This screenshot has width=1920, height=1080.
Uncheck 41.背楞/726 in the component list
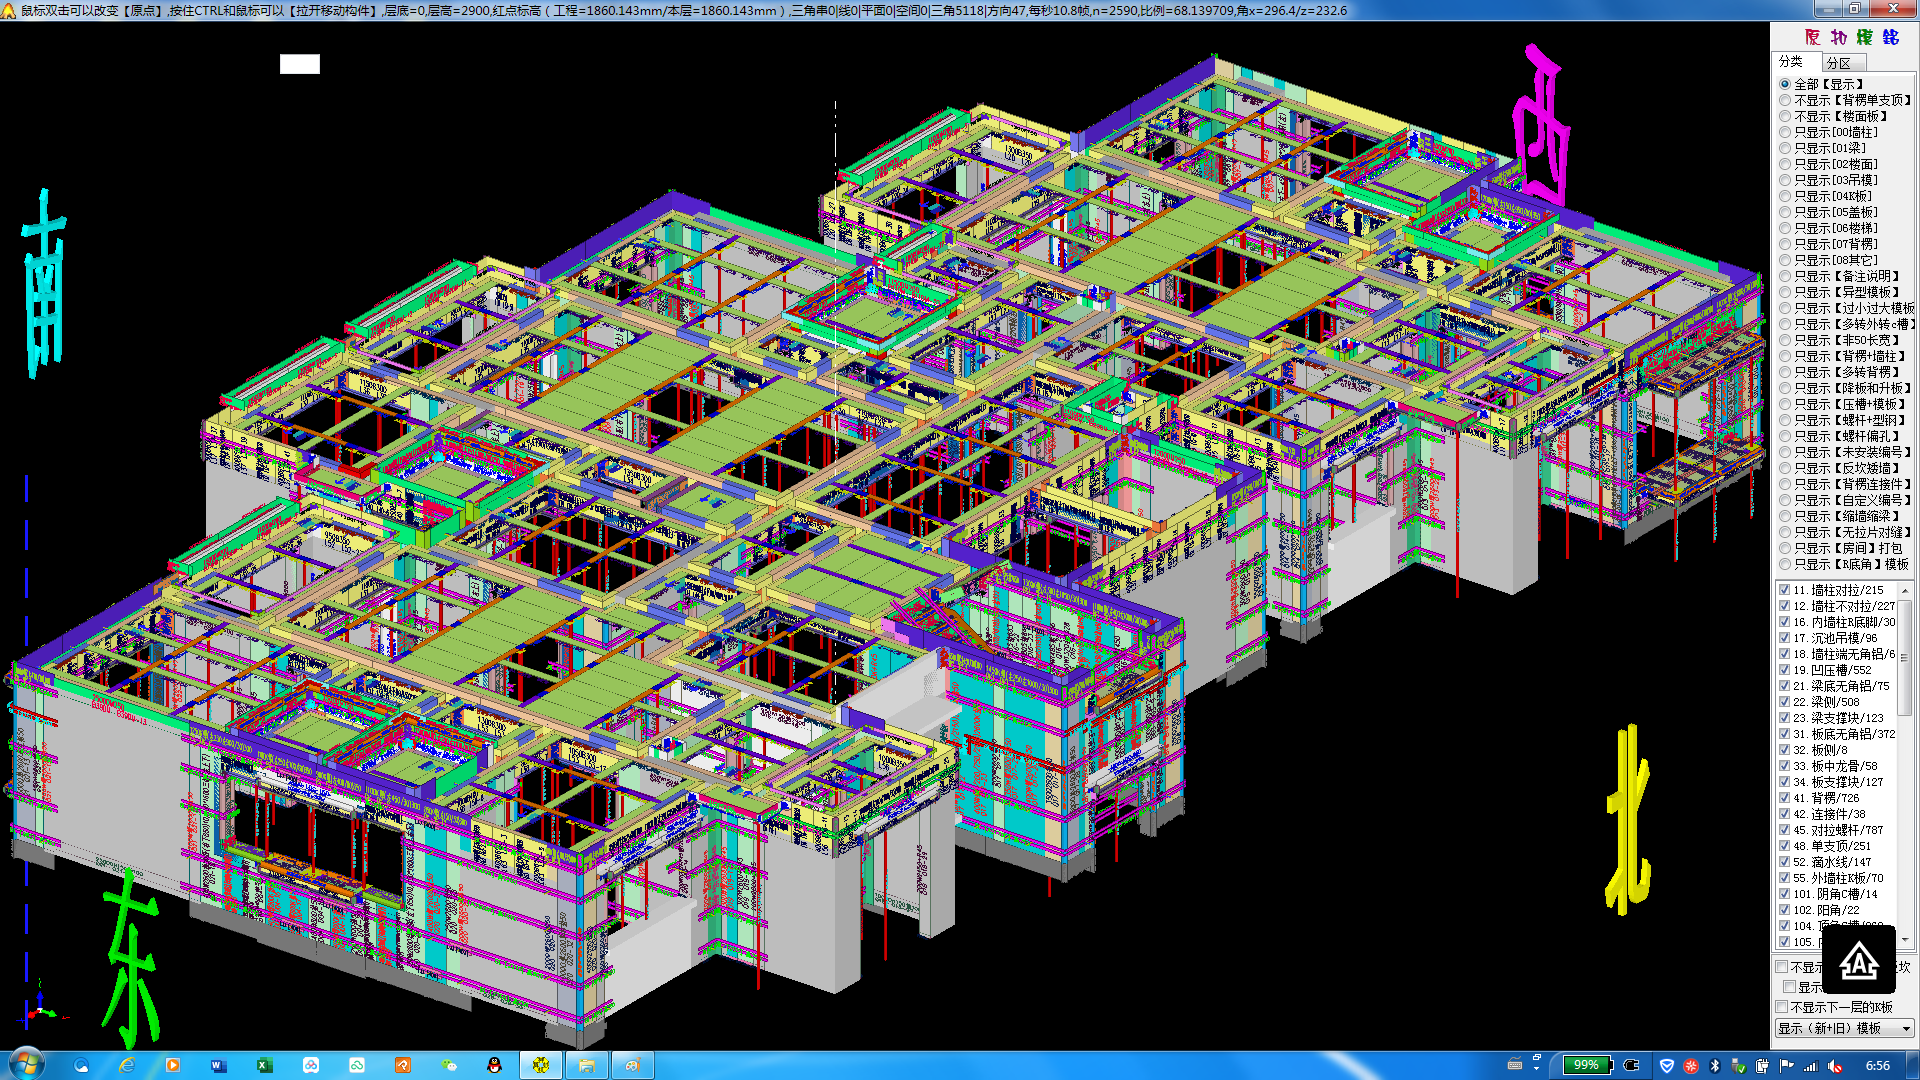tap(1785, 798)
